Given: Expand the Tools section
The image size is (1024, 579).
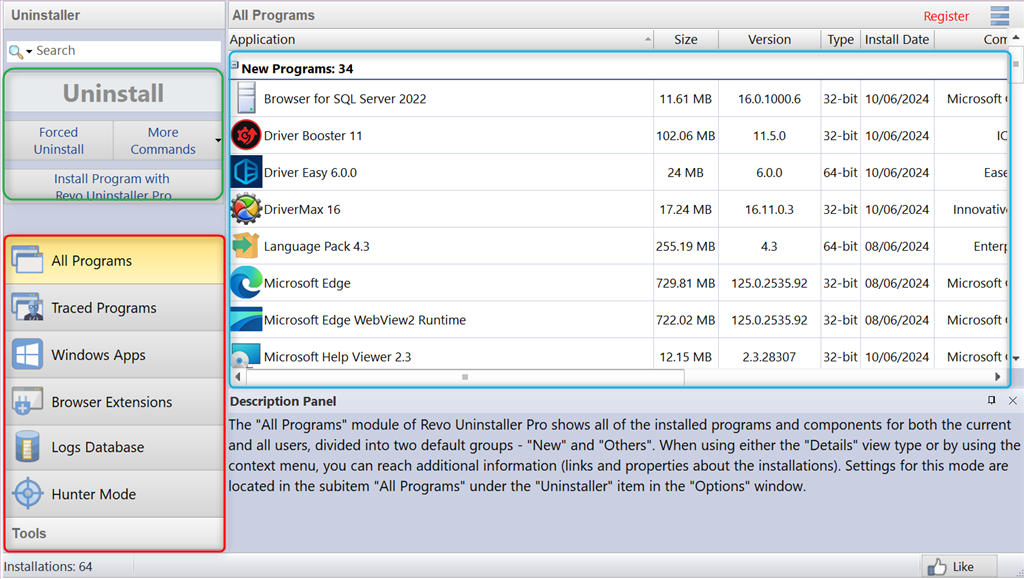Looking at the screenshot, I should pos(115,533).
